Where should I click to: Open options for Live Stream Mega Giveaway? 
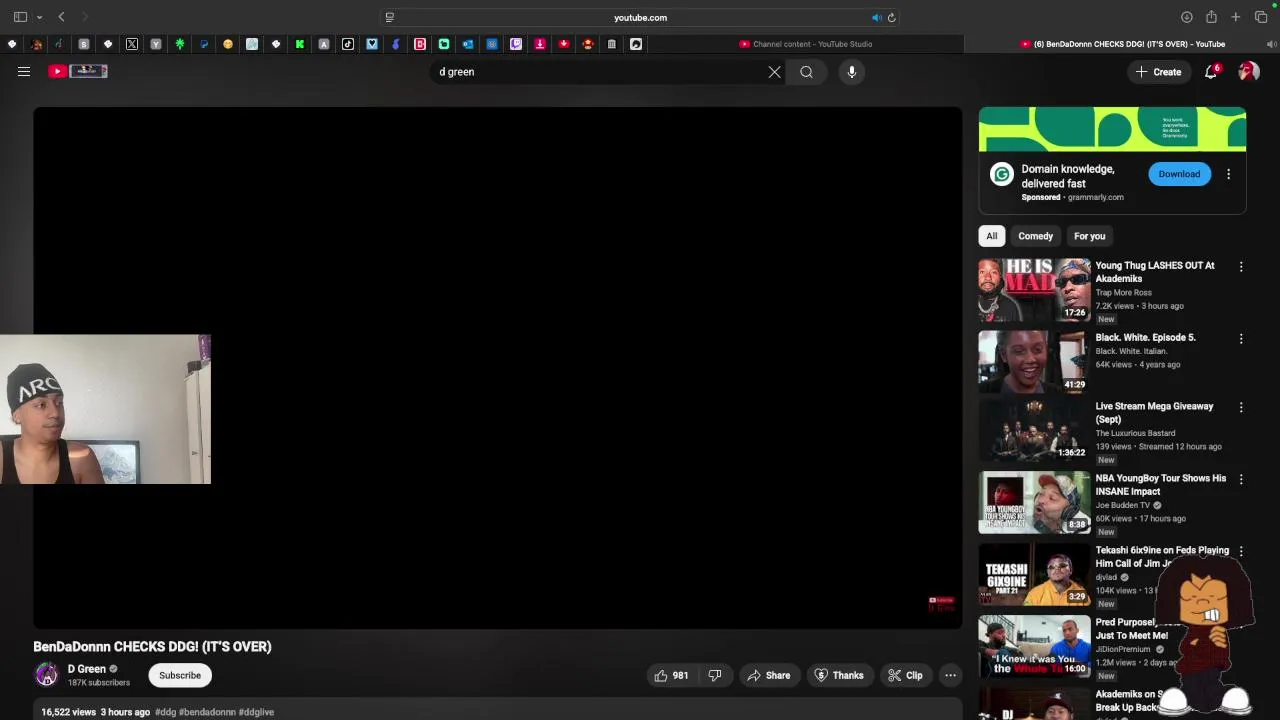[x=1241, y=408]
